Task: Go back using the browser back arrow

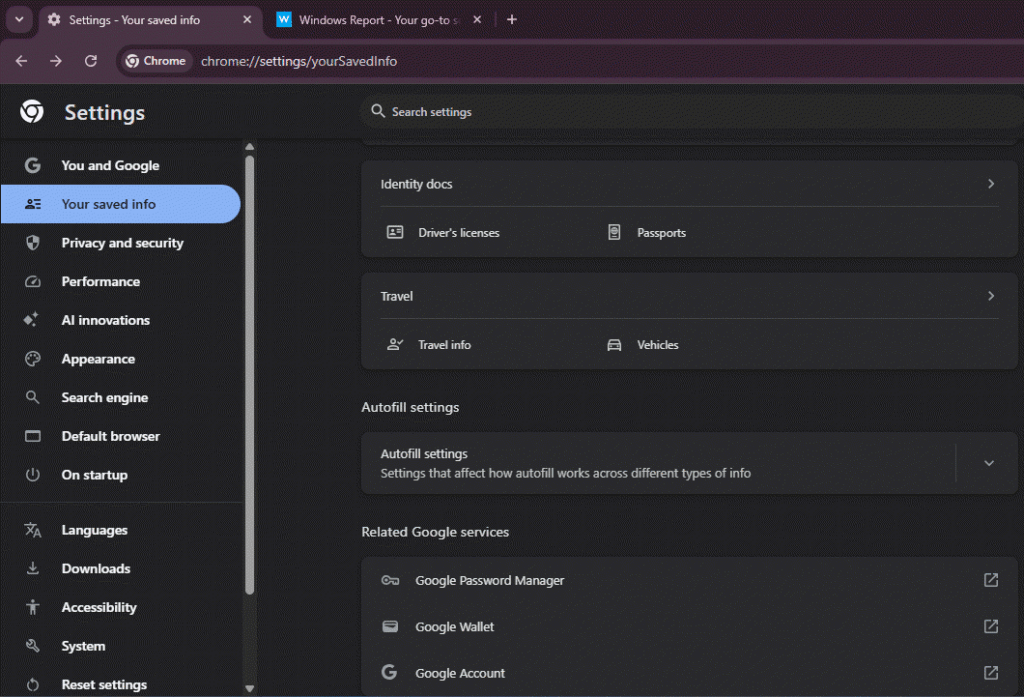Action: [x=22, y=61]
